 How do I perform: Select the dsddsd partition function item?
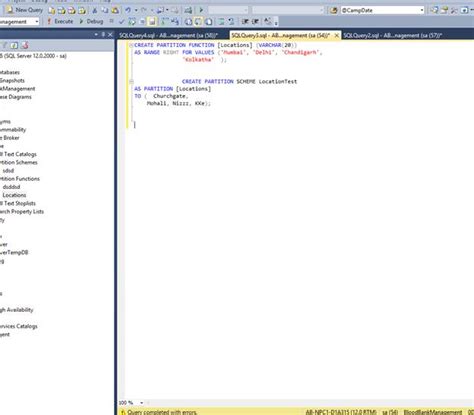pos(11,187)
